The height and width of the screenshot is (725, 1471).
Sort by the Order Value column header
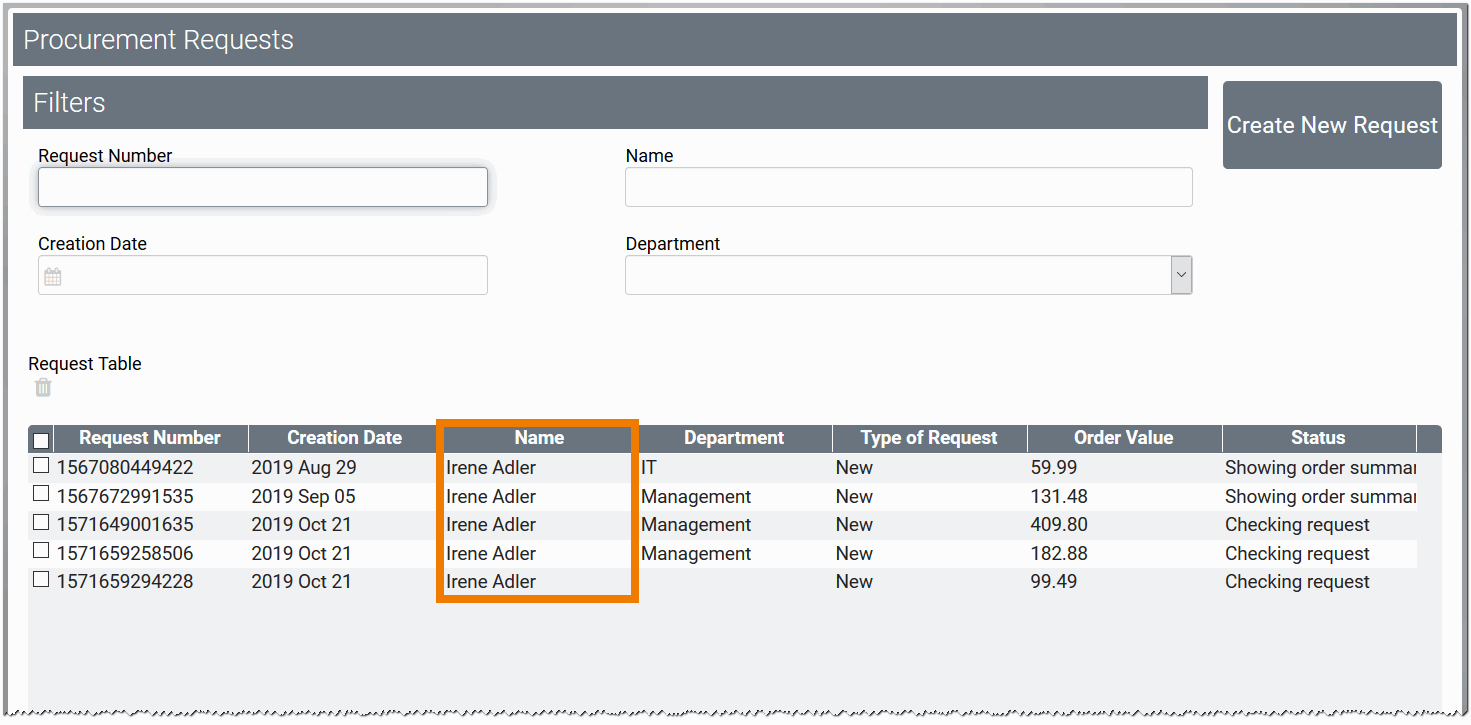click(x=1123, y=438)
